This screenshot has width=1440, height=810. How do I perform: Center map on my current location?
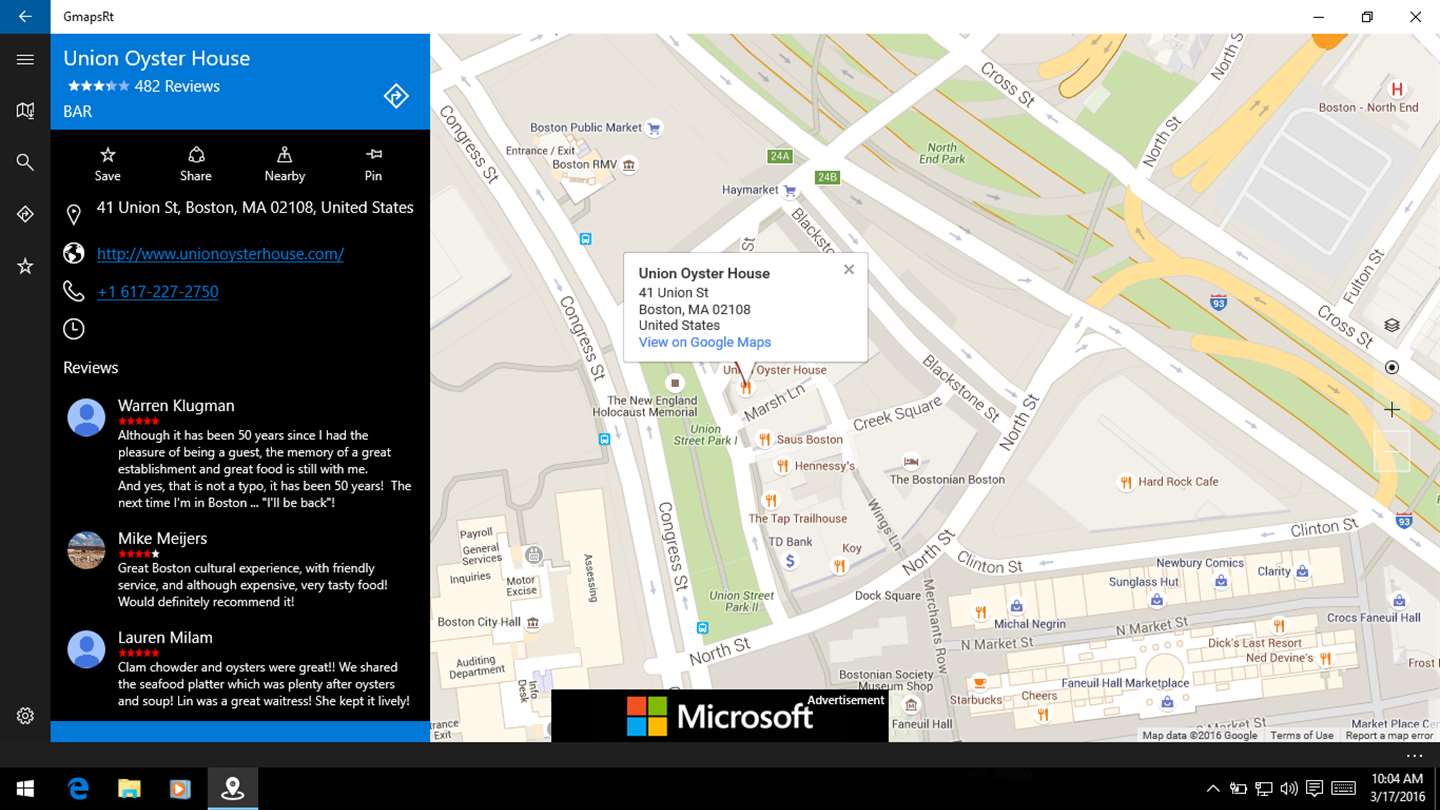tap(1391, 367)
